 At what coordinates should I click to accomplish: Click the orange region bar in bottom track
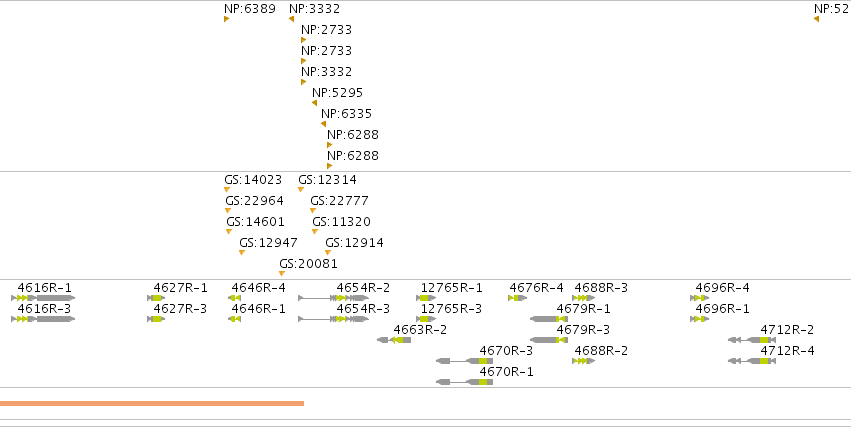152,404
